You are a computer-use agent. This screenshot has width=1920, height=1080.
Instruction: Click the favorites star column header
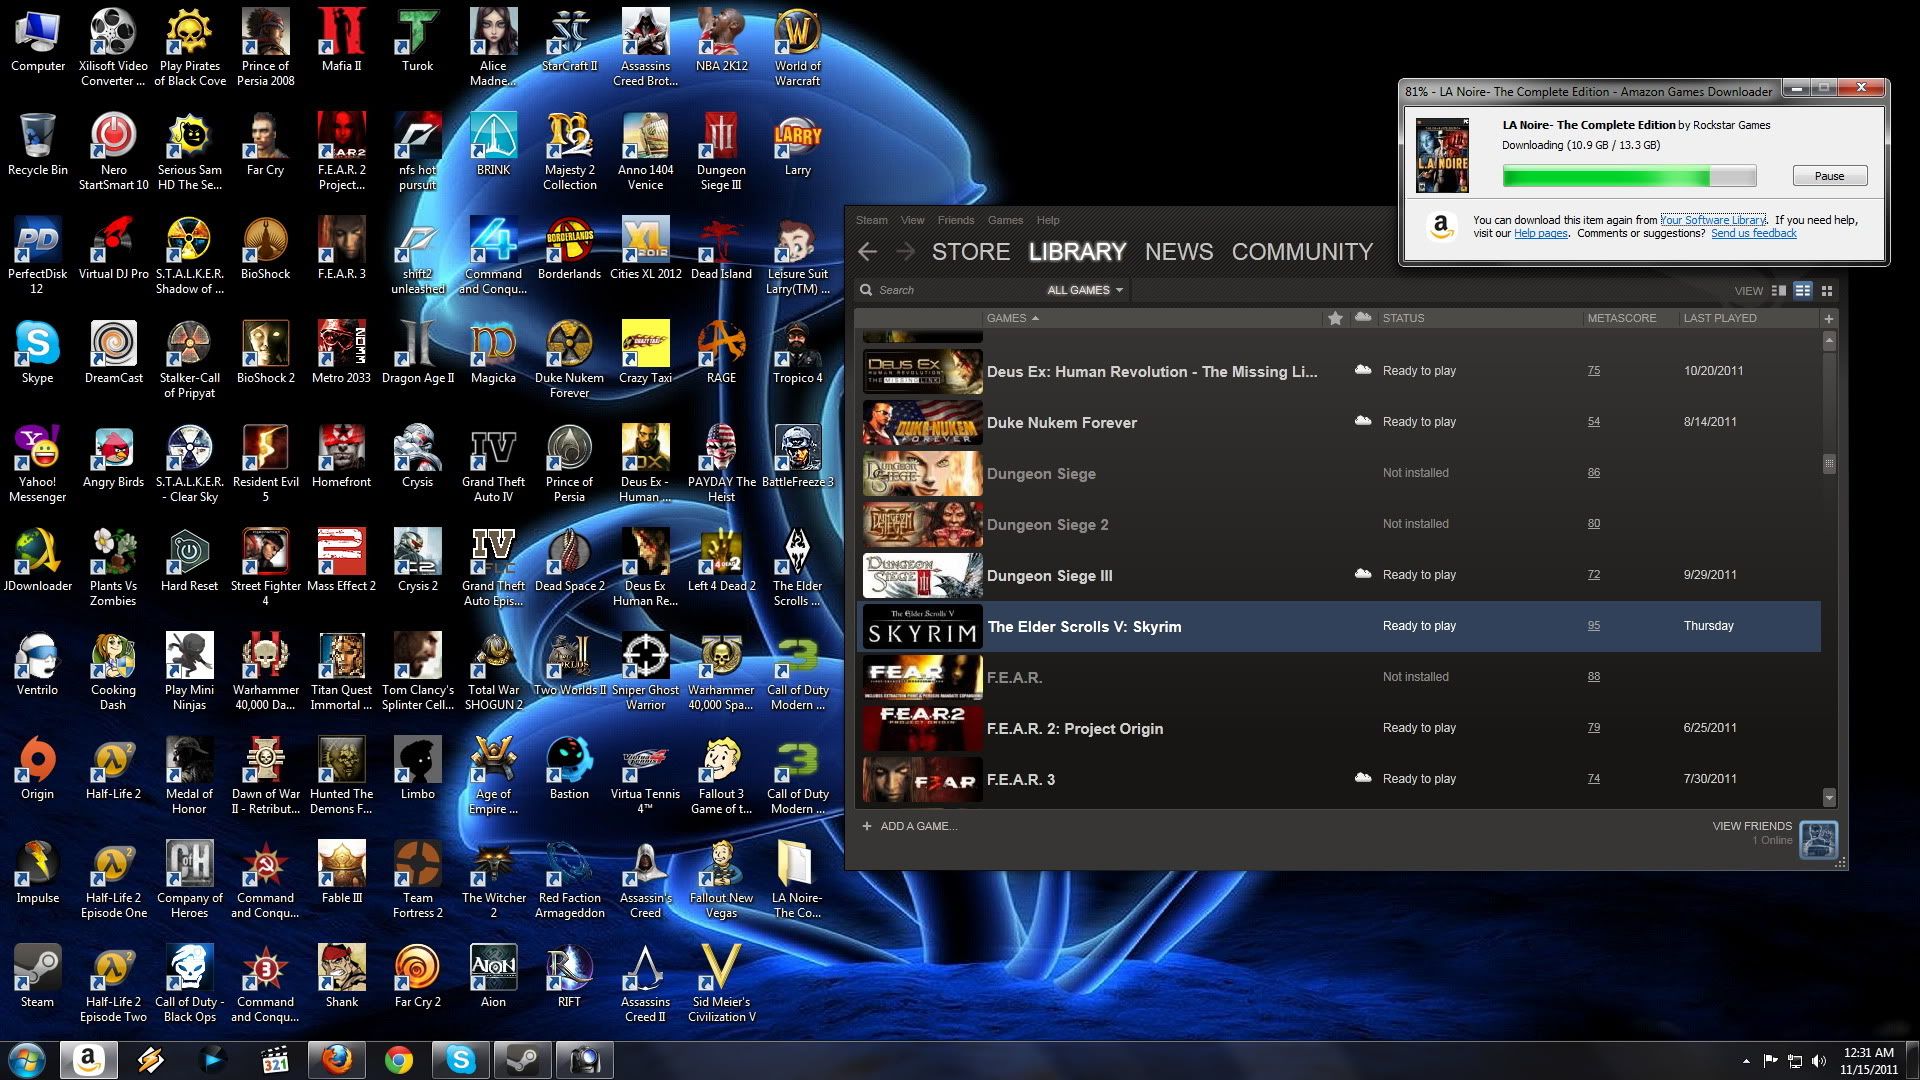(1335, 318)
